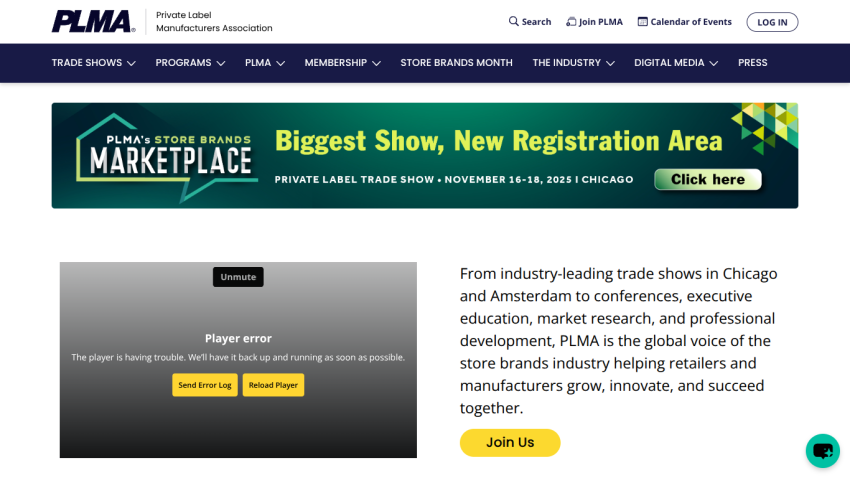Click the Join PLMA icon
The width and height of the screenshot is (850, 478).
(x=571, y=22)
